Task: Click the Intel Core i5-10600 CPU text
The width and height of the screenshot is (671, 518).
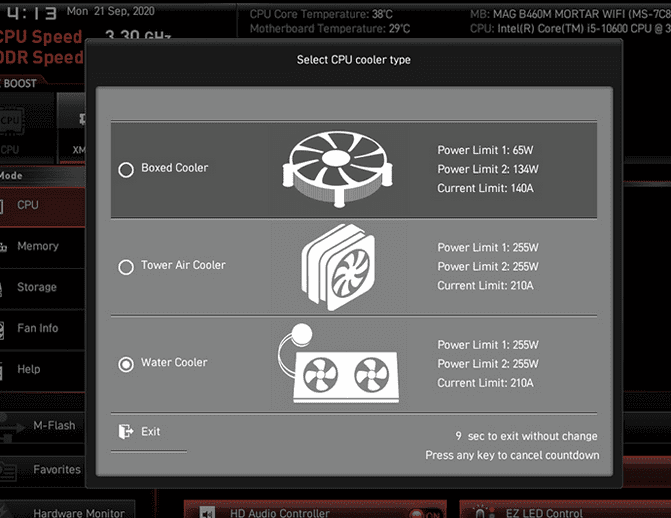Action: click(x=570, y=29)
